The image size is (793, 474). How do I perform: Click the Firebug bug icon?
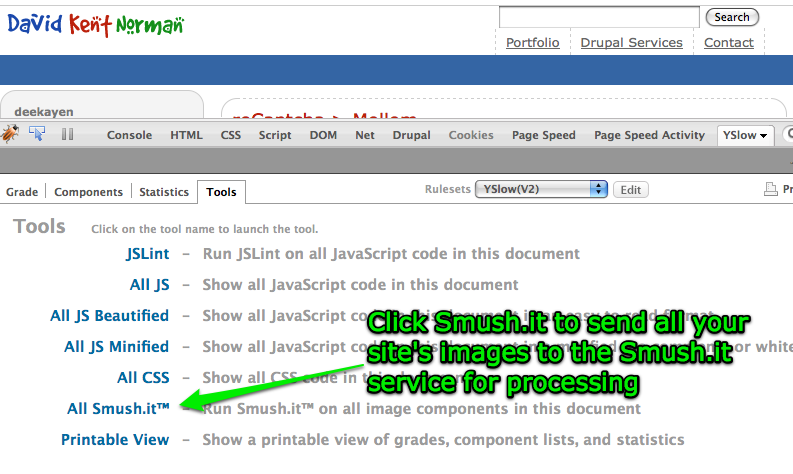10,134
